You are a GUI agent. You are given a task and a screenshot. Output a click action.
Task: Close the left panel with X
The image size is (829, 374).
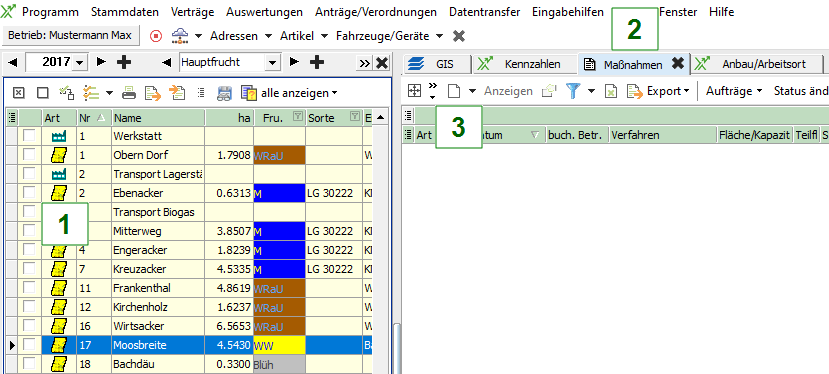(382, 63)
